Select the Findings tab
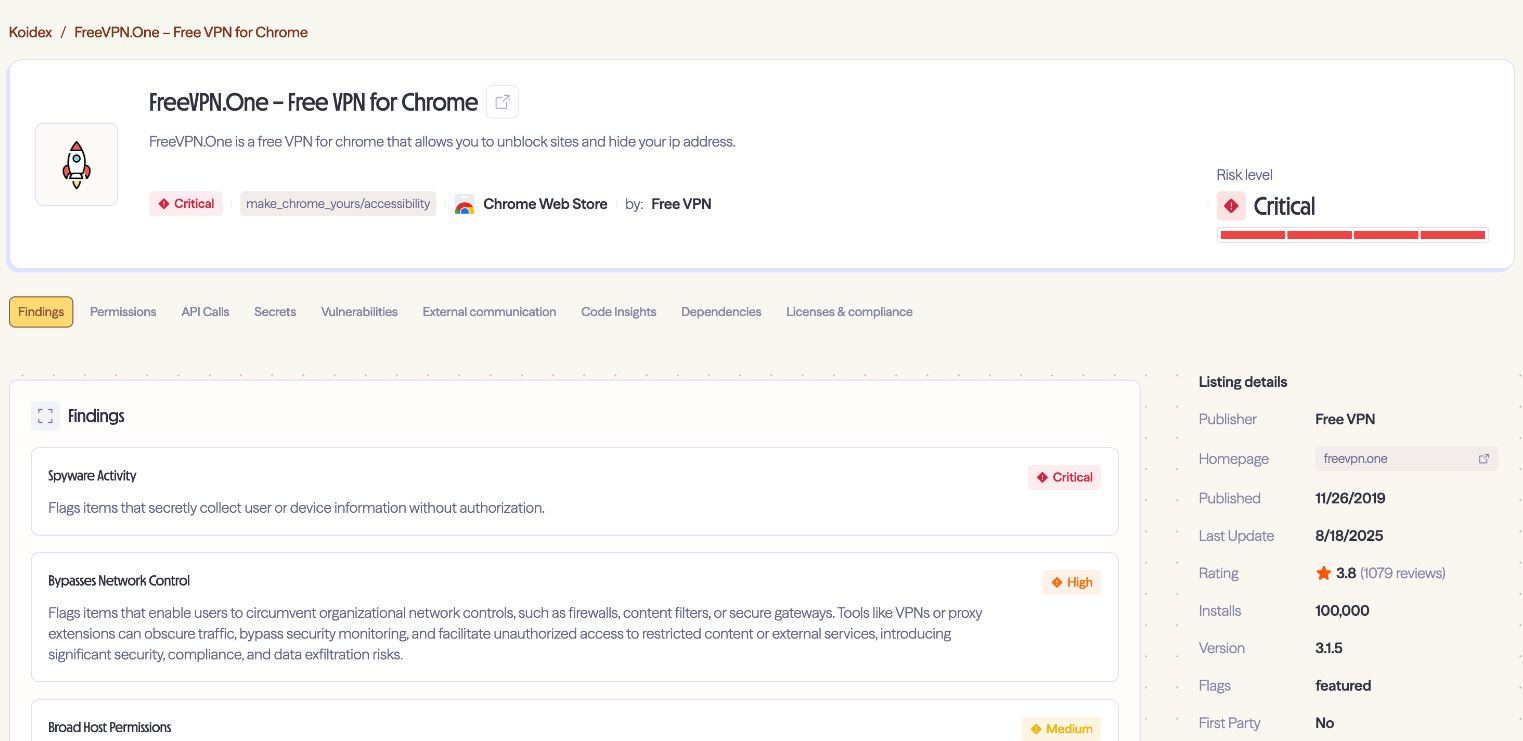 tap(41, 312)
